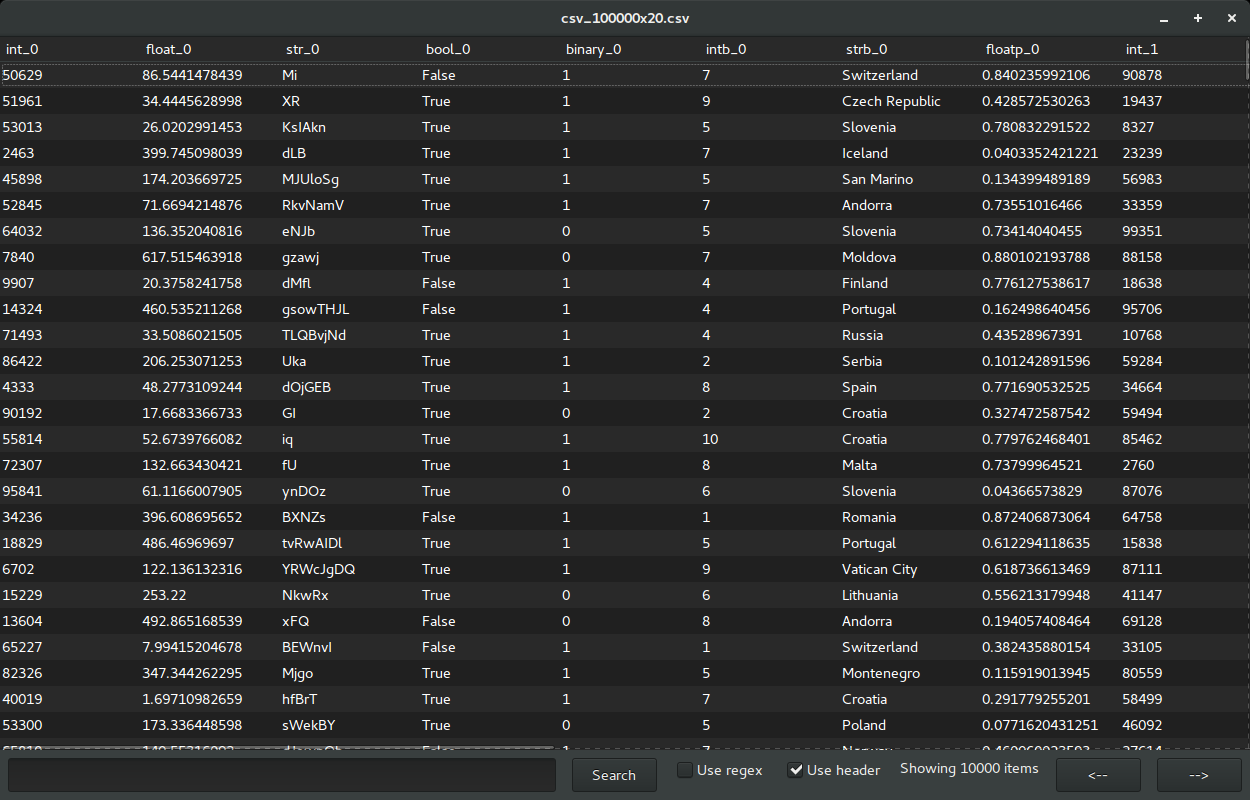Viewport: 1250px width, 800px height.
Task: Click the Search button
Action: tap(614, 775)
